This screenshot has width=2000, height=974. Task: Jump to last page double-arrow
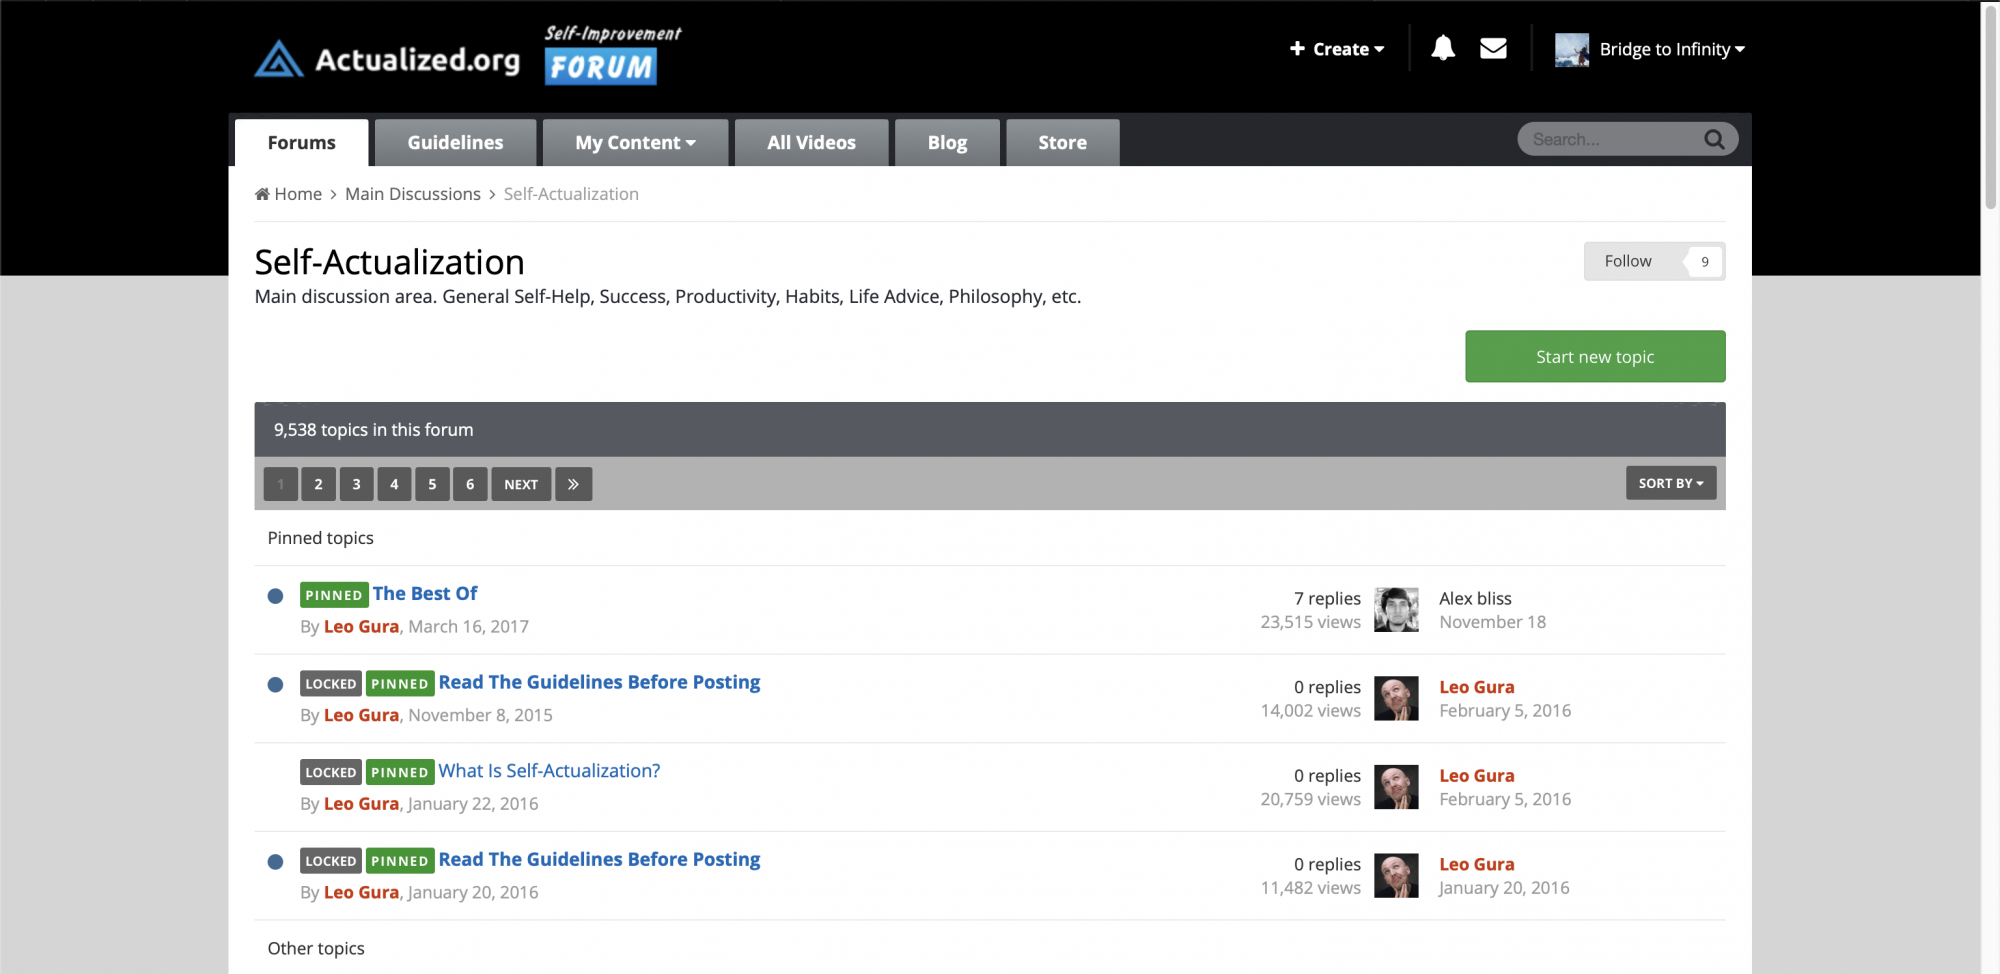pos(573,484)
